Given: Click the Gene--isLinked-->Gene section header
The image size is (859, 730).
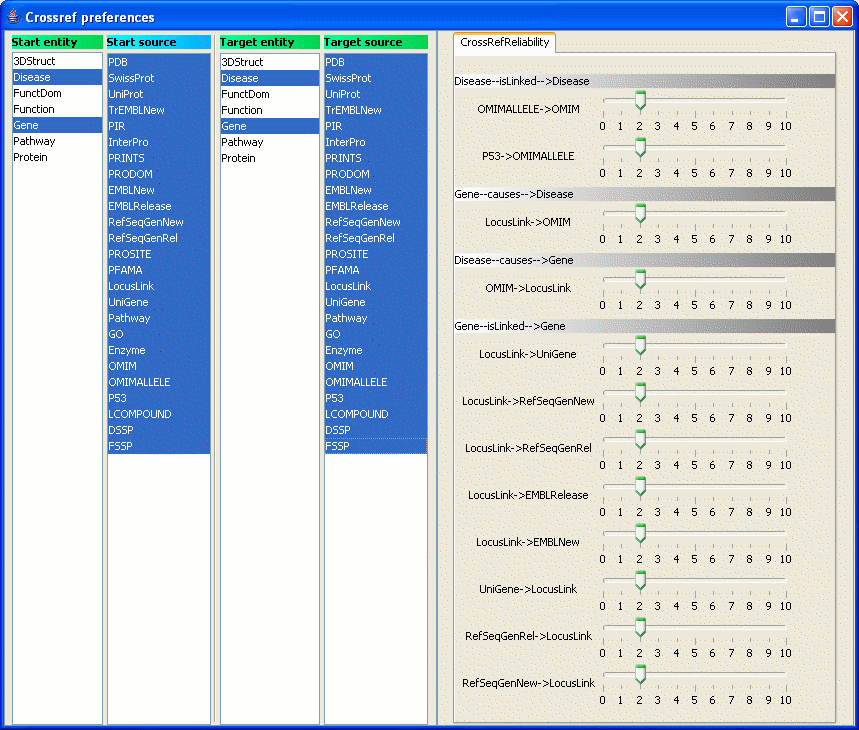Looking at the screenshot, I should pos(644,326).
